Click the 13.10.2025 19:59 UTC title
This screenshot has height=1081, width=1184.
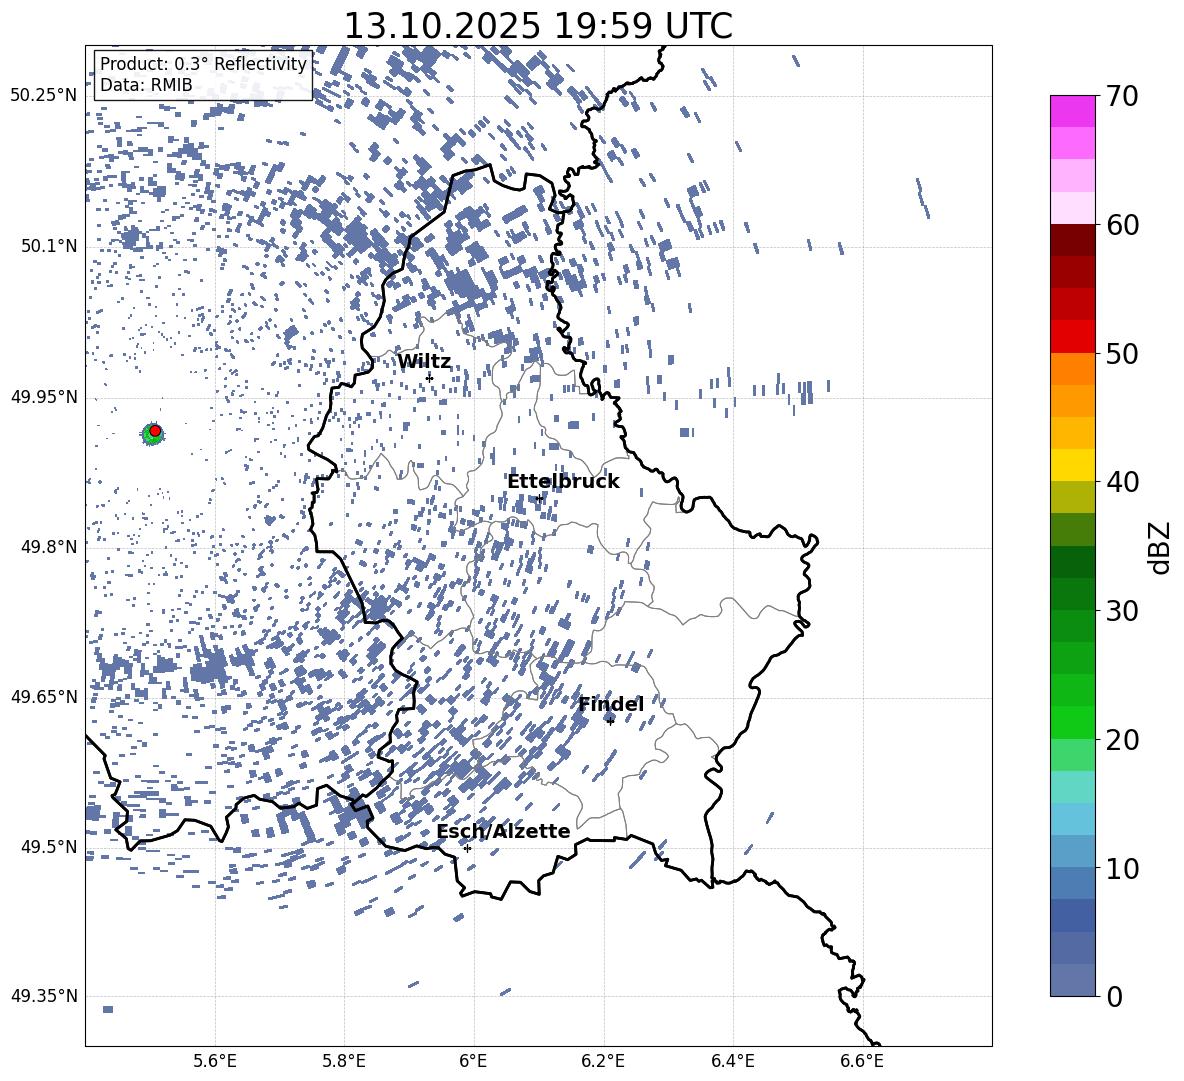click(538, 26)
